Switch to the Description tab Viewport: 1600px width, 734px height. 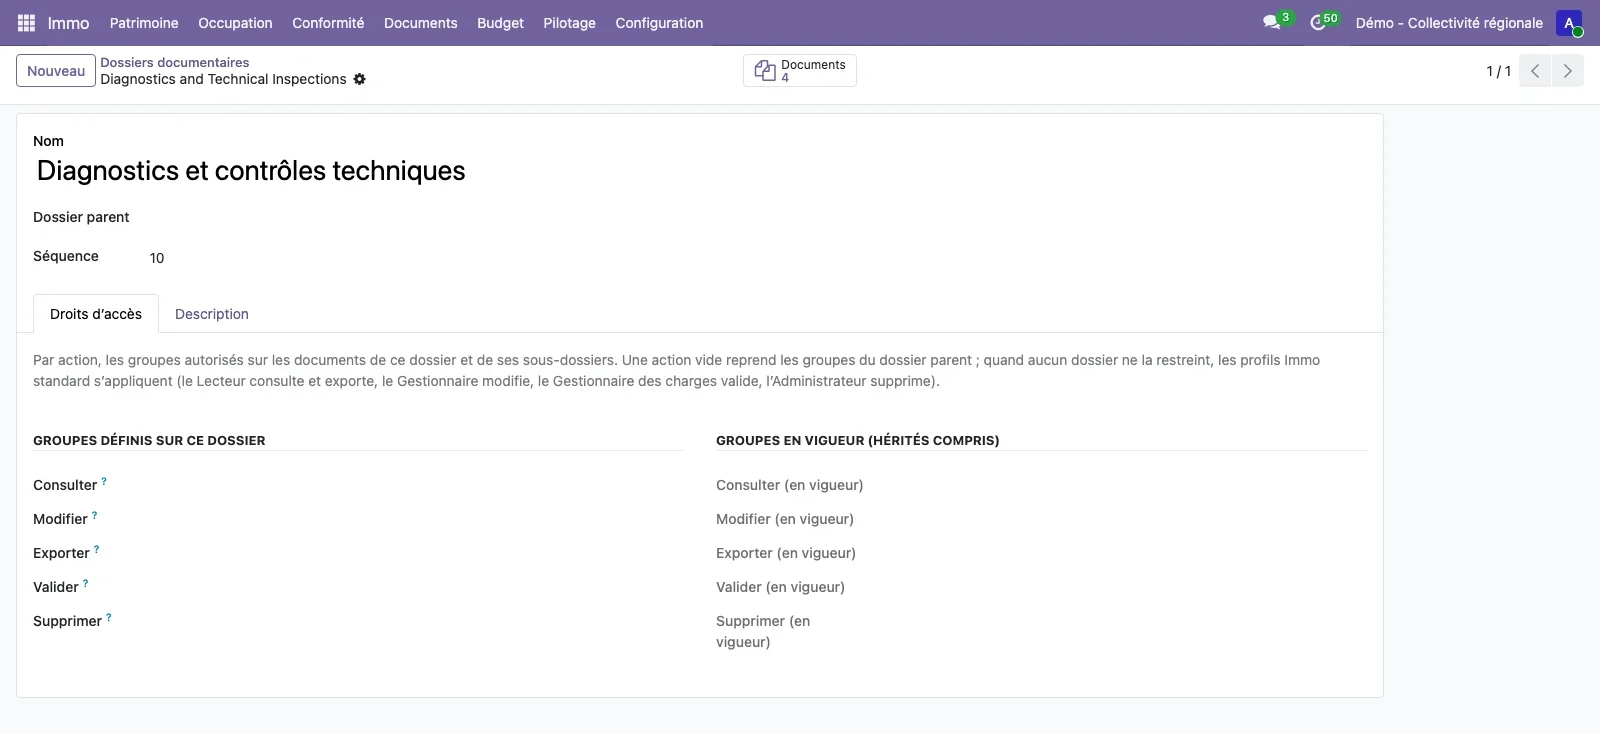coord(212,314)
